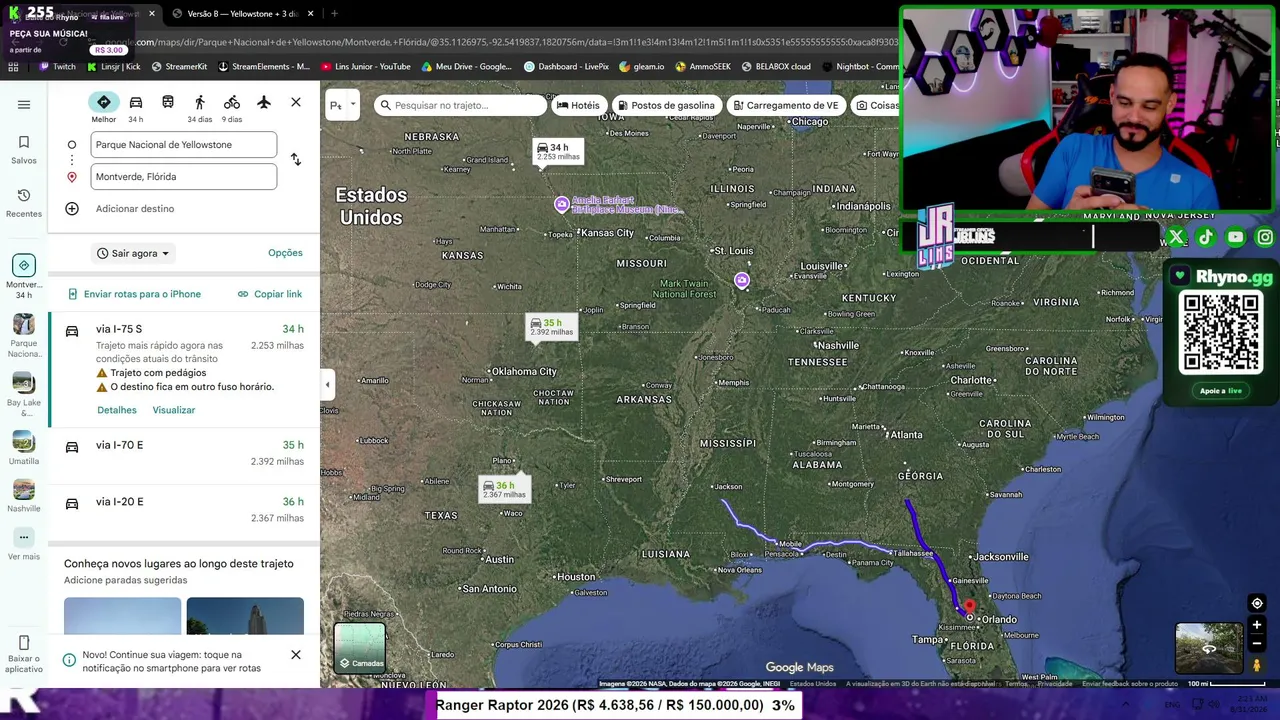Dismiss the Continue sua viagem notification
Screen dimensions: 1280x720
tap(296, 655)
